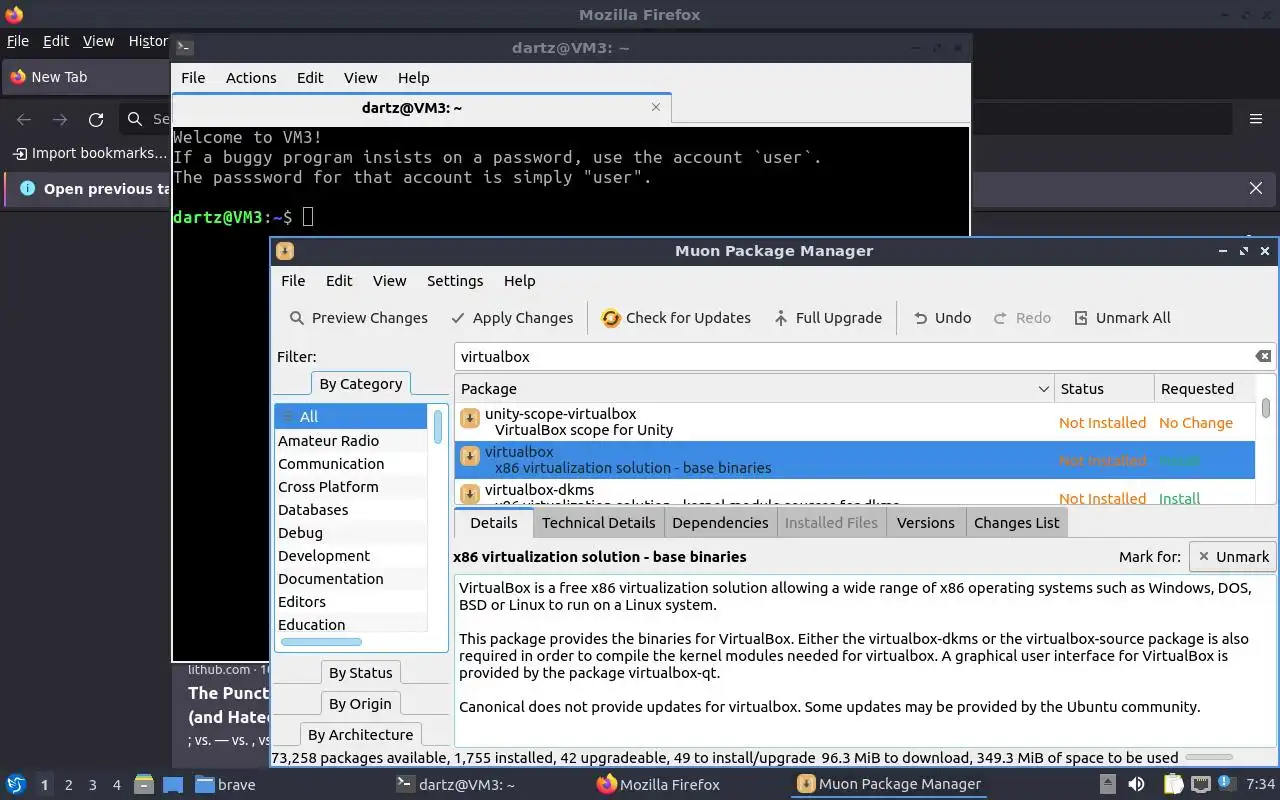This screenshot has height=800, width=1280.
Task: Open the terminal Help menu
Action: coord(413,78)
